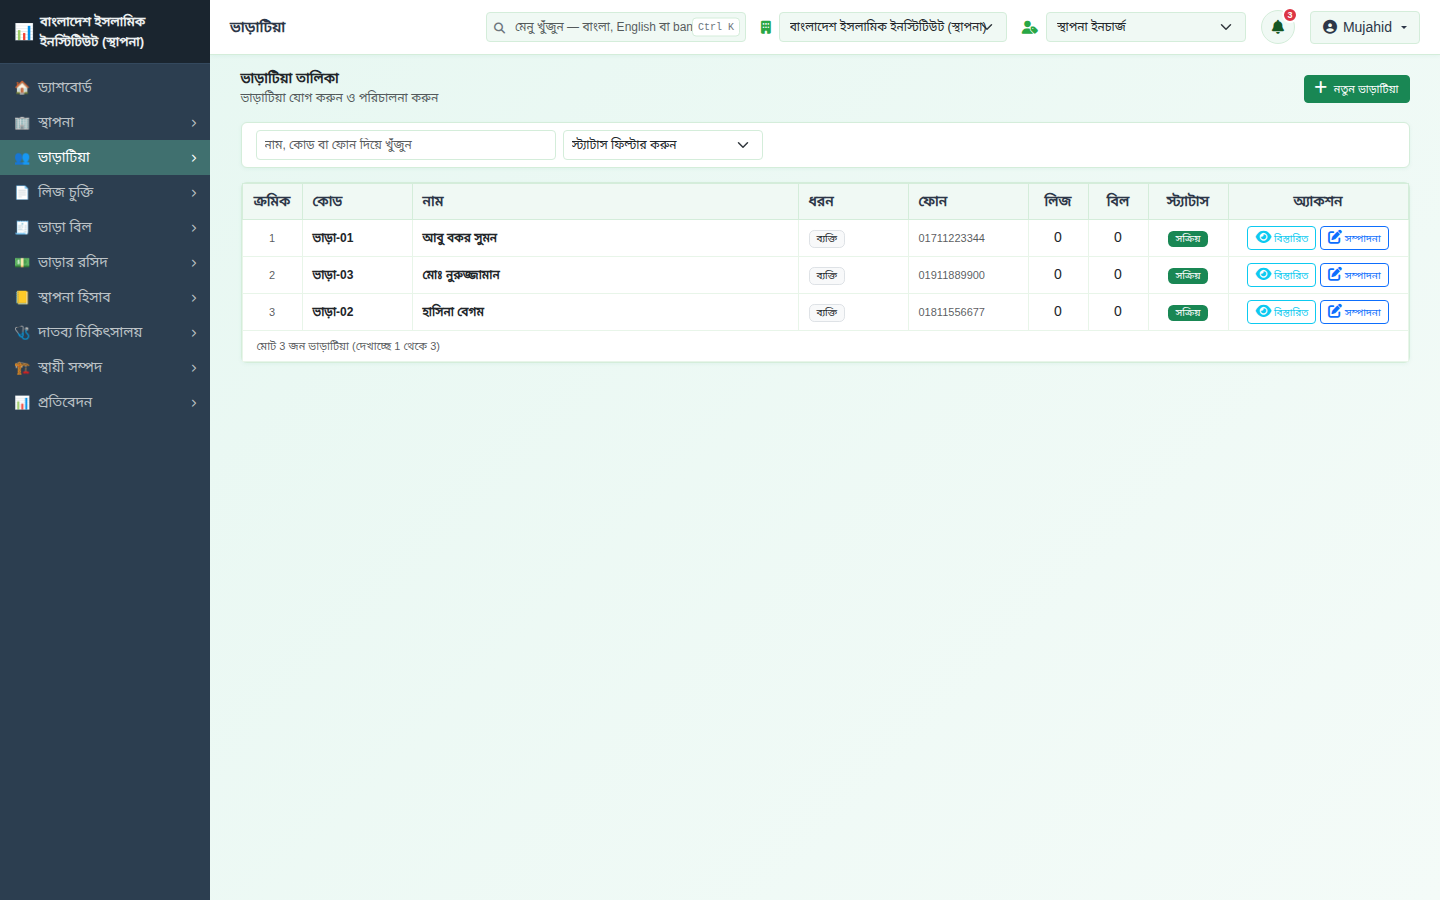Click the user role icon beside স্থাপনা ইনচার্জ
Image resolution: width=1440 pixels, height=900 pixels.
coord(1029,27)
